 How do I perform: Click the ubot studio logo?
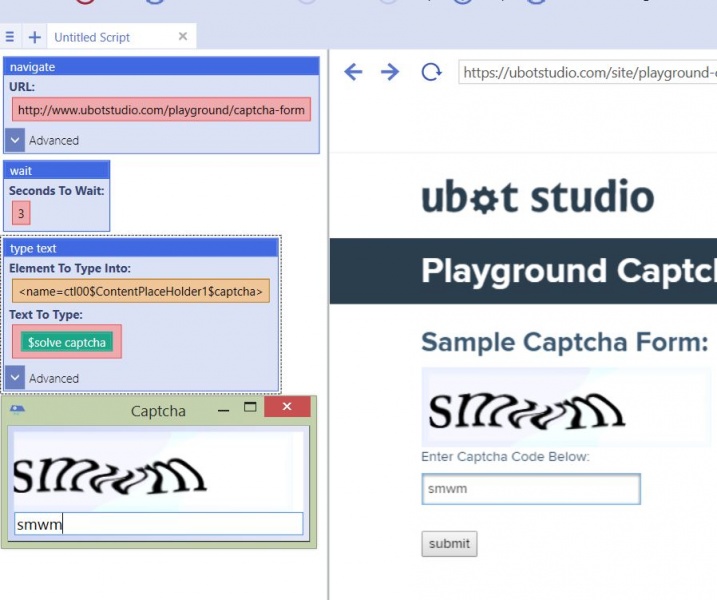[538, 196]
